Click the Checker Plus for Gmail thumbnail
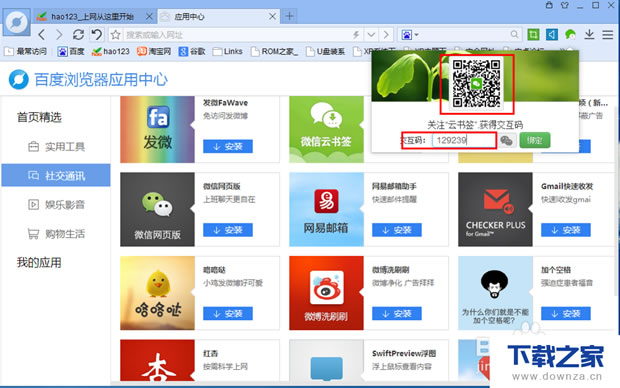Viewport: 620px width, 388px height. [495, 209]
